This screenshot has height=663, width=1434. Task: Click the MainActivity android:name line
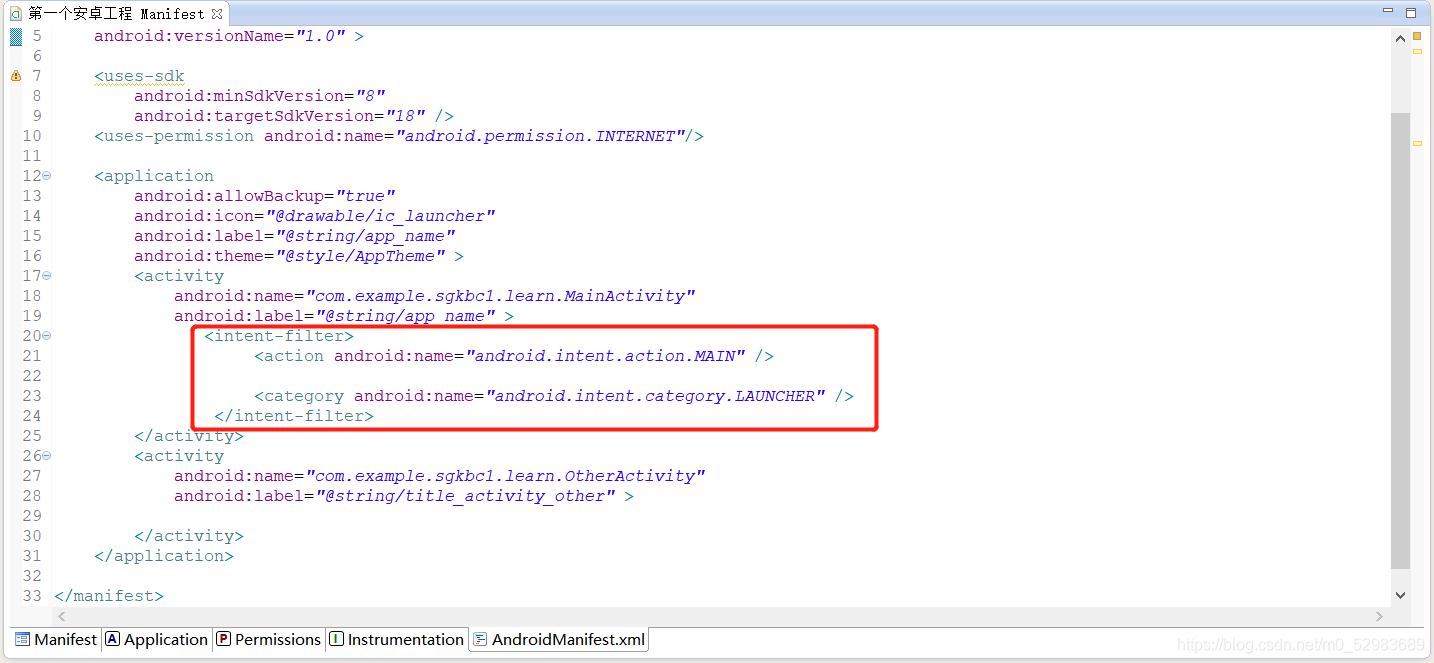point(435,296)
